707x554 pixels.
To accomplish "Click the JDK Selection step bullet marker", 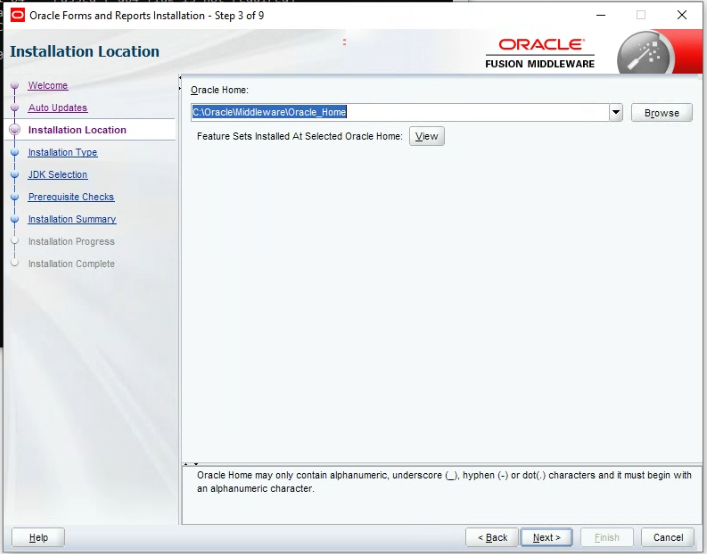I will (x=14, y=174).
